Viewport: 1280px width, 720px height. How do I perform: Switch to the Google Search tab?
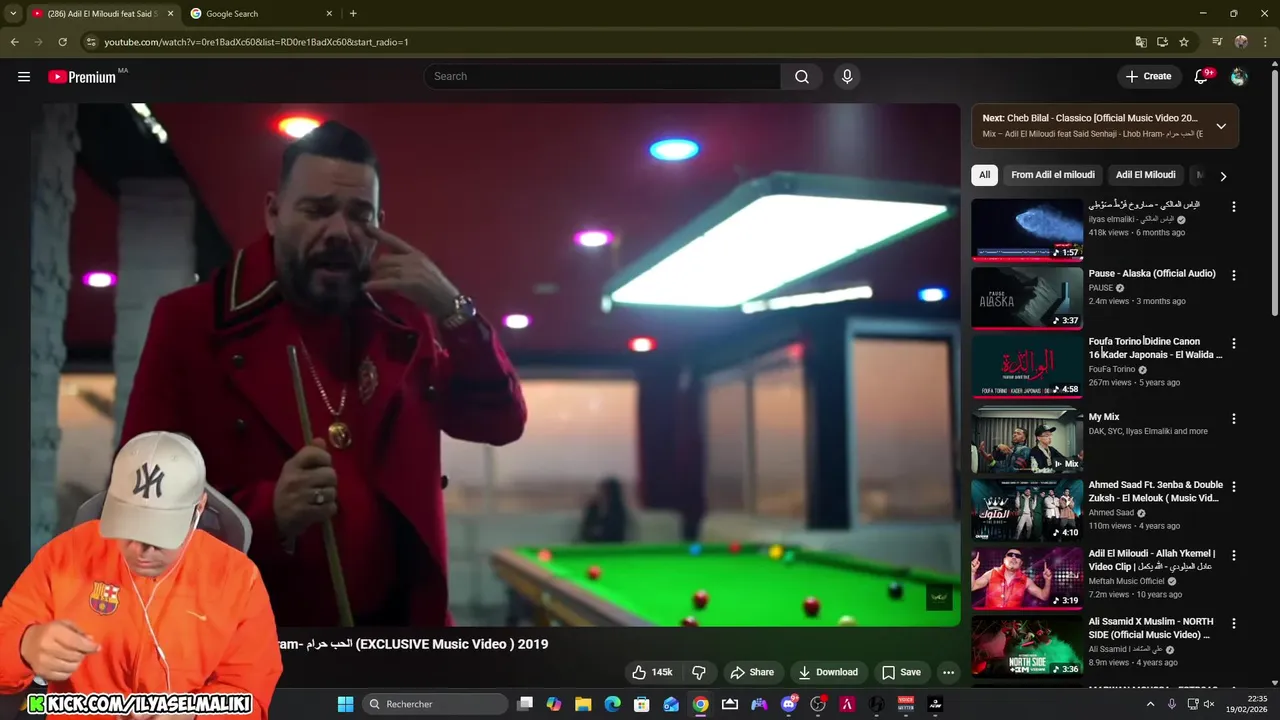[x=263, y=14]
